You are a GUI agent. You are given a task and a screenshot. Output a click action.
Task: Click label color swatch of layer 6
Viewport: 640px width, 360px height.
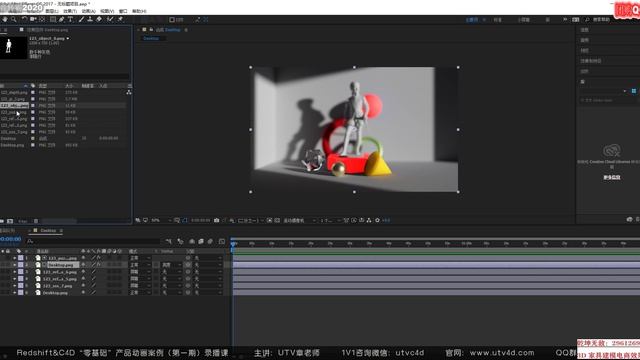click(x=20, y=293)
